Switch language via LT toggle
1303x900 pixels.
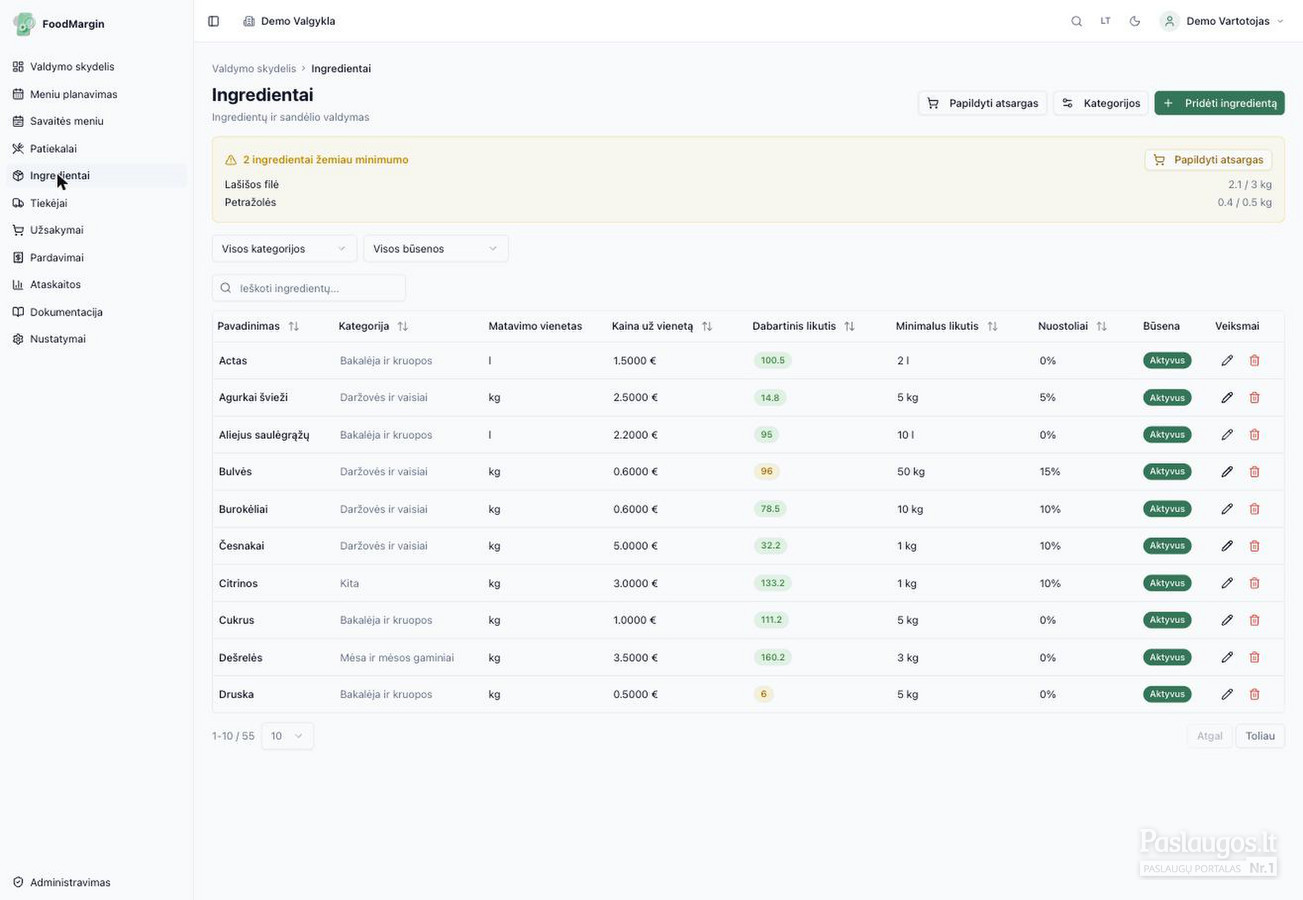[x=1105, y=21]
